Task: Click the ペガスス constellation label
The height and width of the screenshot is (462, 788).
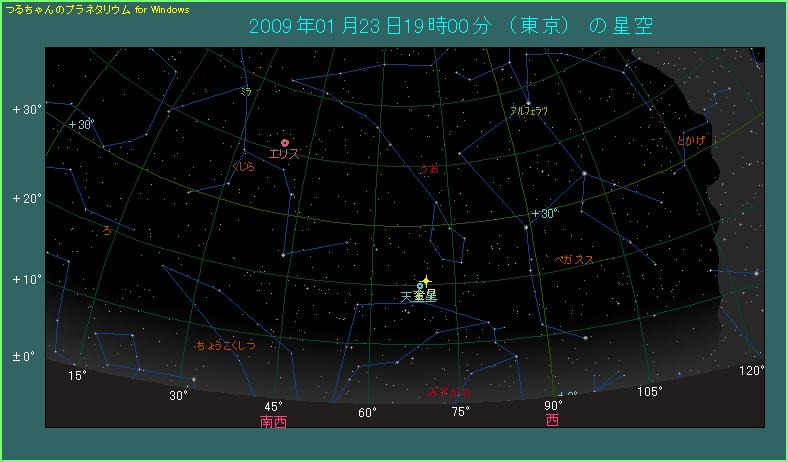Action: [574, 260]
